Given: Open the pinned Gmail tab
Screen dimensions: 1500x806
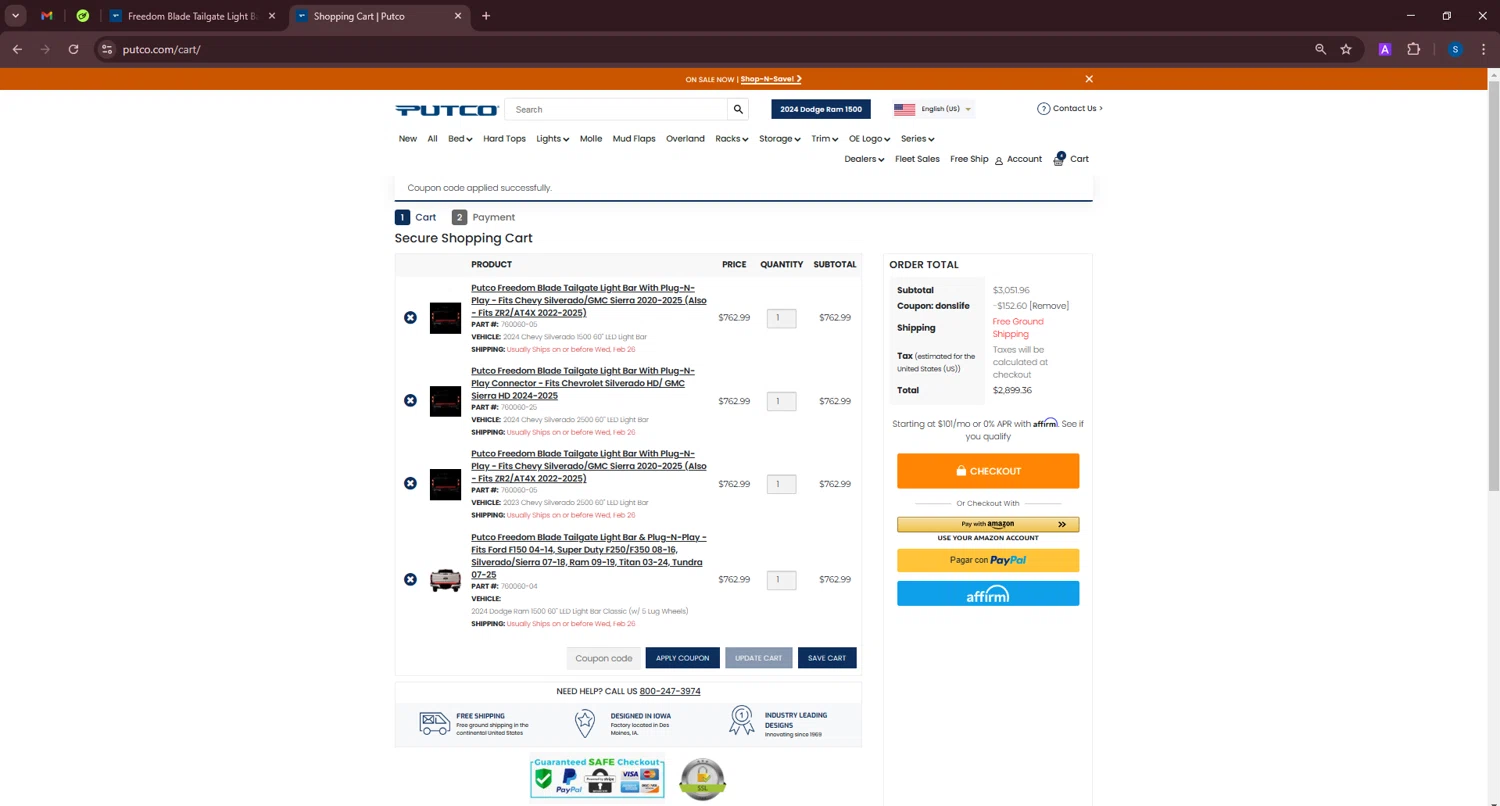Looking at the screenshot, I should 47,16.
